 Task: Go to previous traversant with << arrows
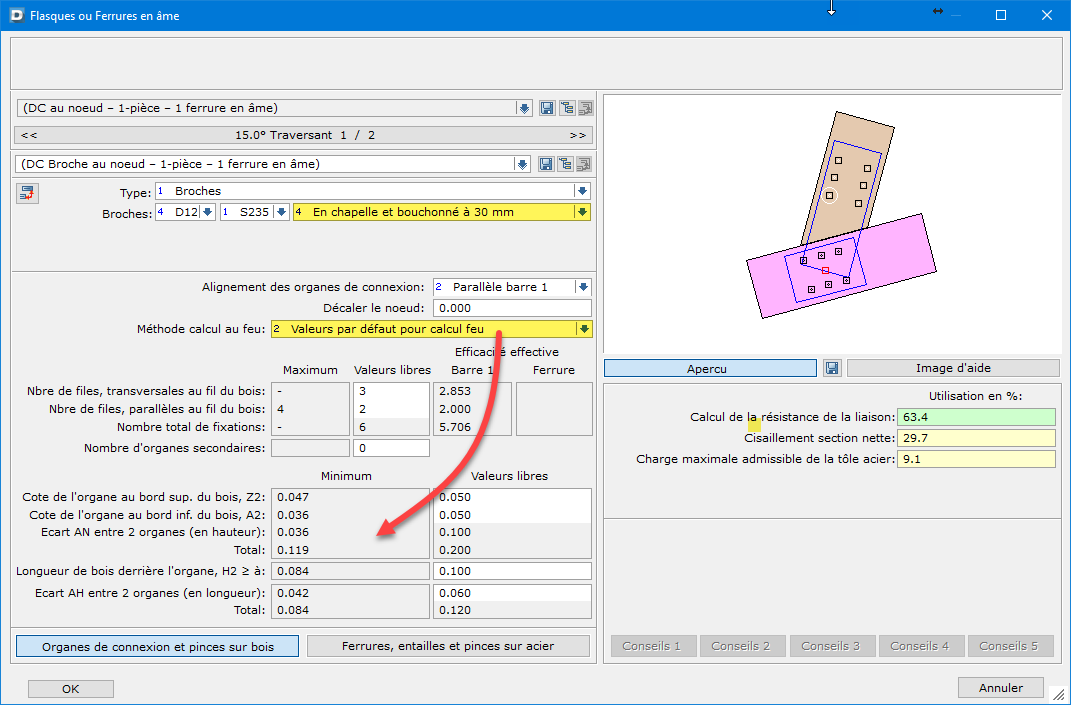[29, 135]
